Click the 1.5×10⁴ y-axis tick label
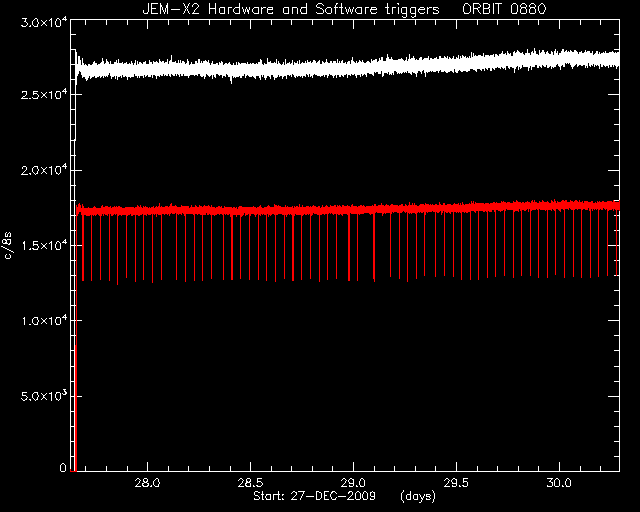 [x=44, y=245]
